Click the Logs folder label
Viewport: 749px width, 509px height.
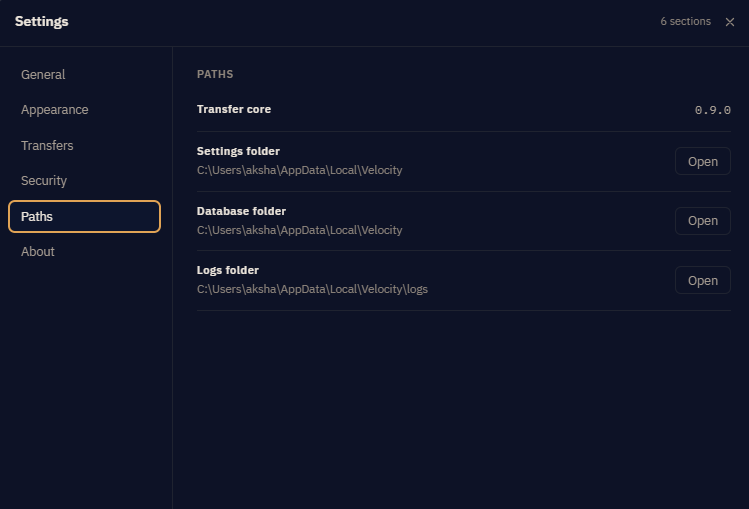pos(228,270)
